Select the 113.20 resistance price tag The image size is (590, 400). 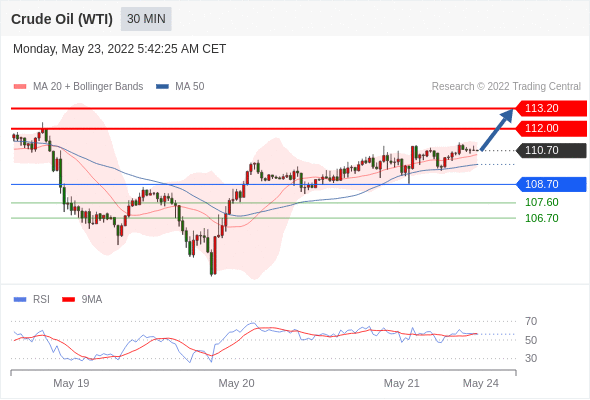(x=551, y=108)
